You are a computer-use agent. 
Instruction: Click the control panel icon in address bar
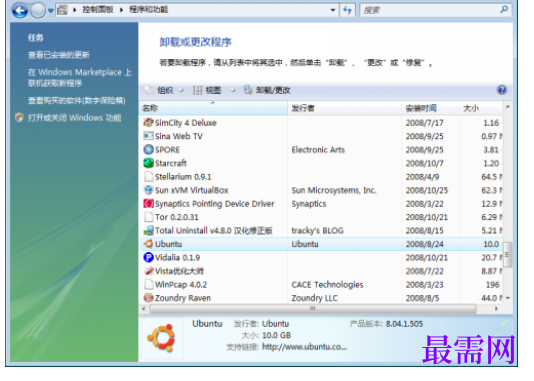click(62, 10)
